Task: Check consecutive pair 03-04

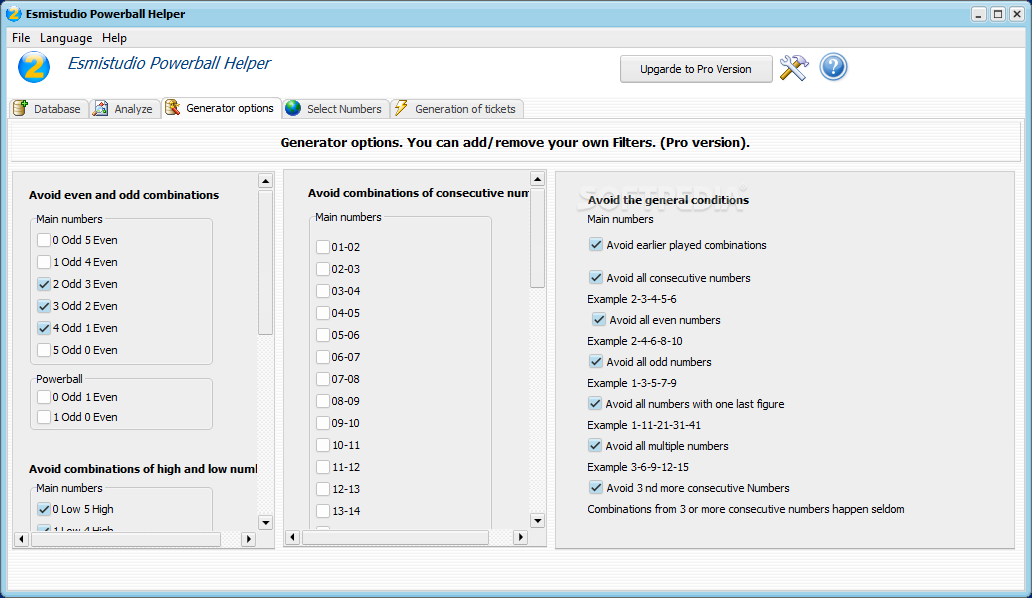Action: (x=323, y=291)
